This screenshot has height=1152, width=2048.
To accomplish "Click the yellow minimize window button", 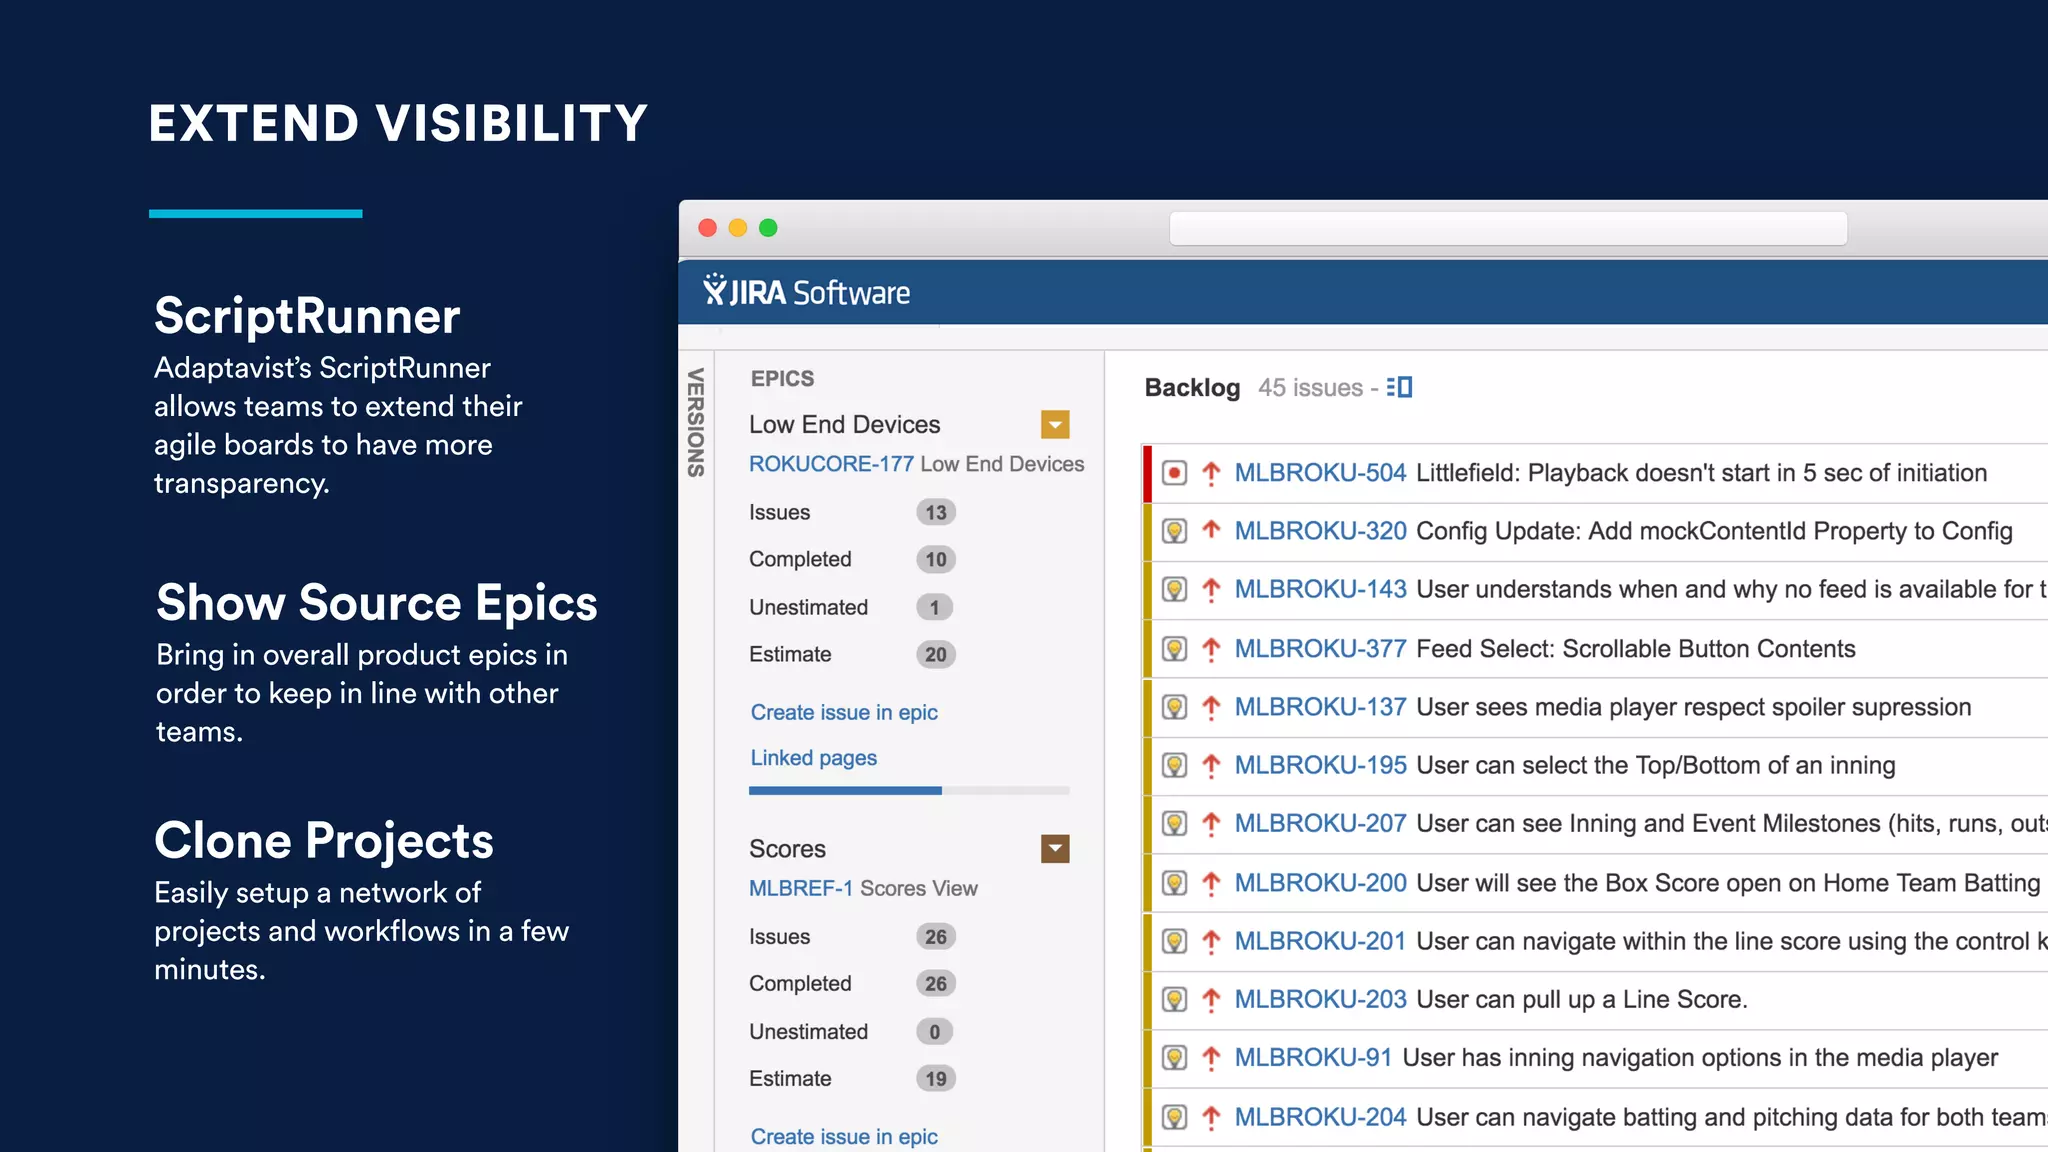I will tap(738, 228).
